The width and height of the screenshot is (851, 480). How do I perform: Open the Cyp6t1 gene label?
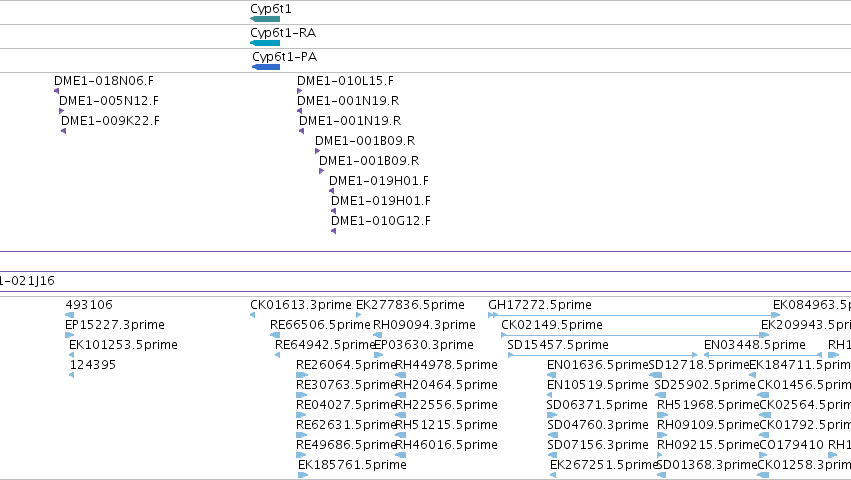pyautogui.click(x=271, y=9)
